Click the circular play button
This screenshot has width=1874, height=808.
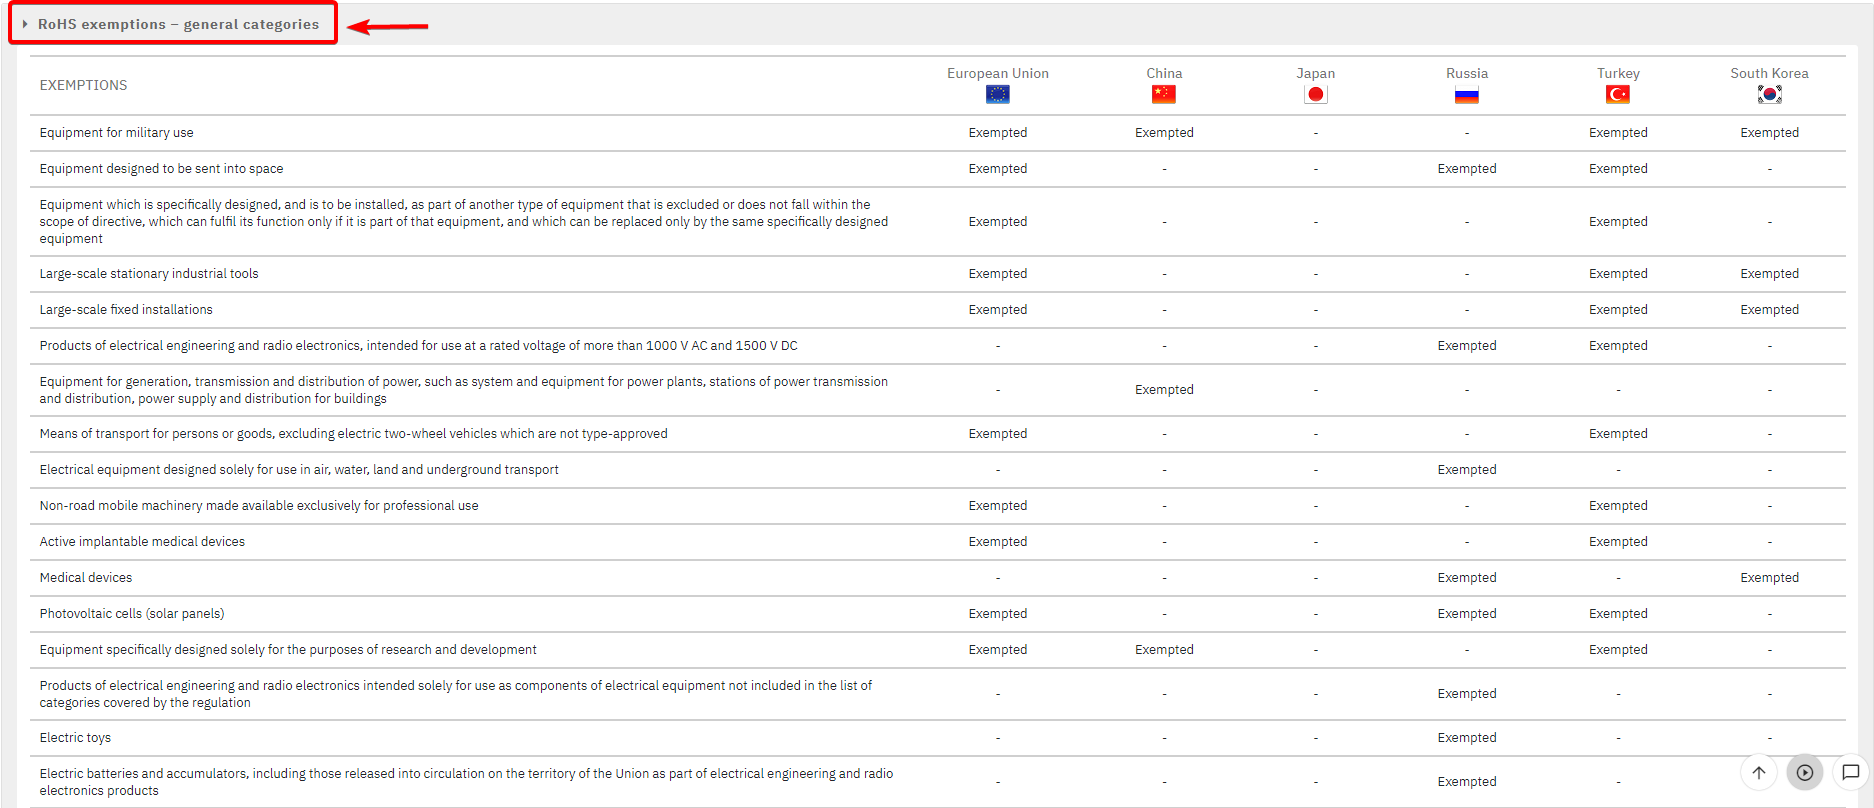pyautogui.click(x=1805, y=772)
